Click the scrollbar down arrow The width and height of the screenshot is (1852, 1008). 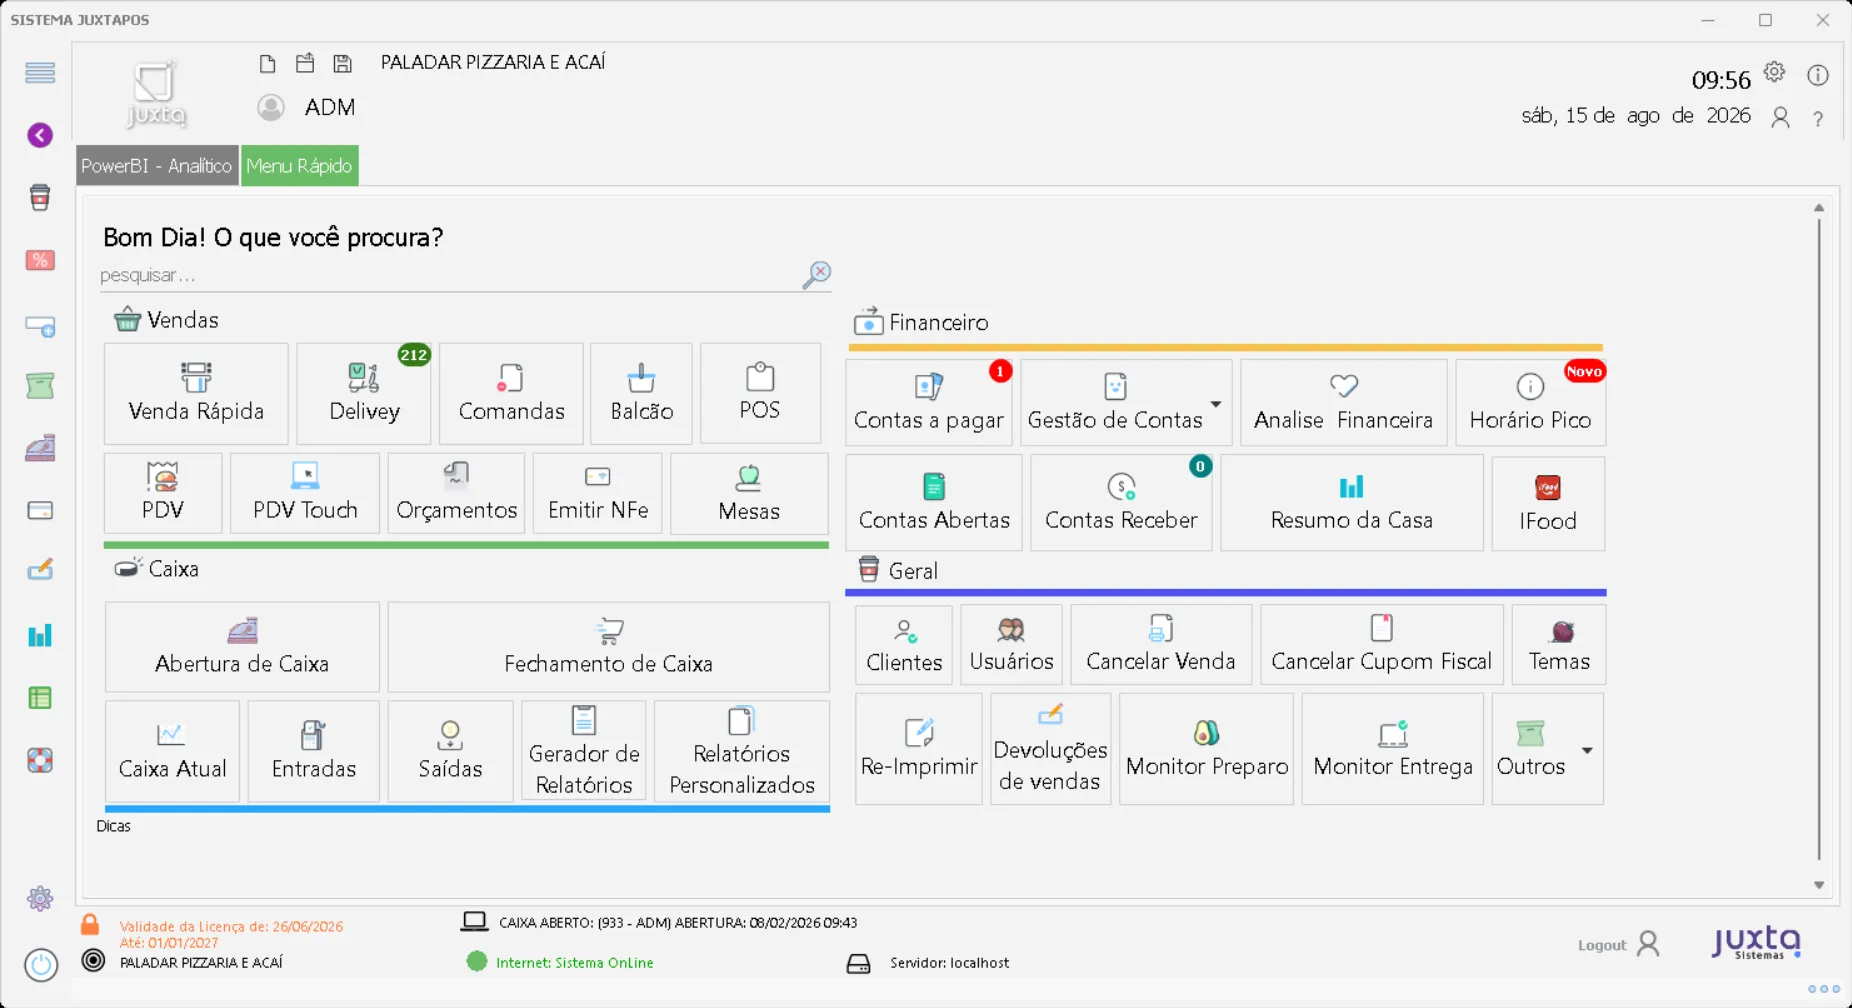(1819, 885)
